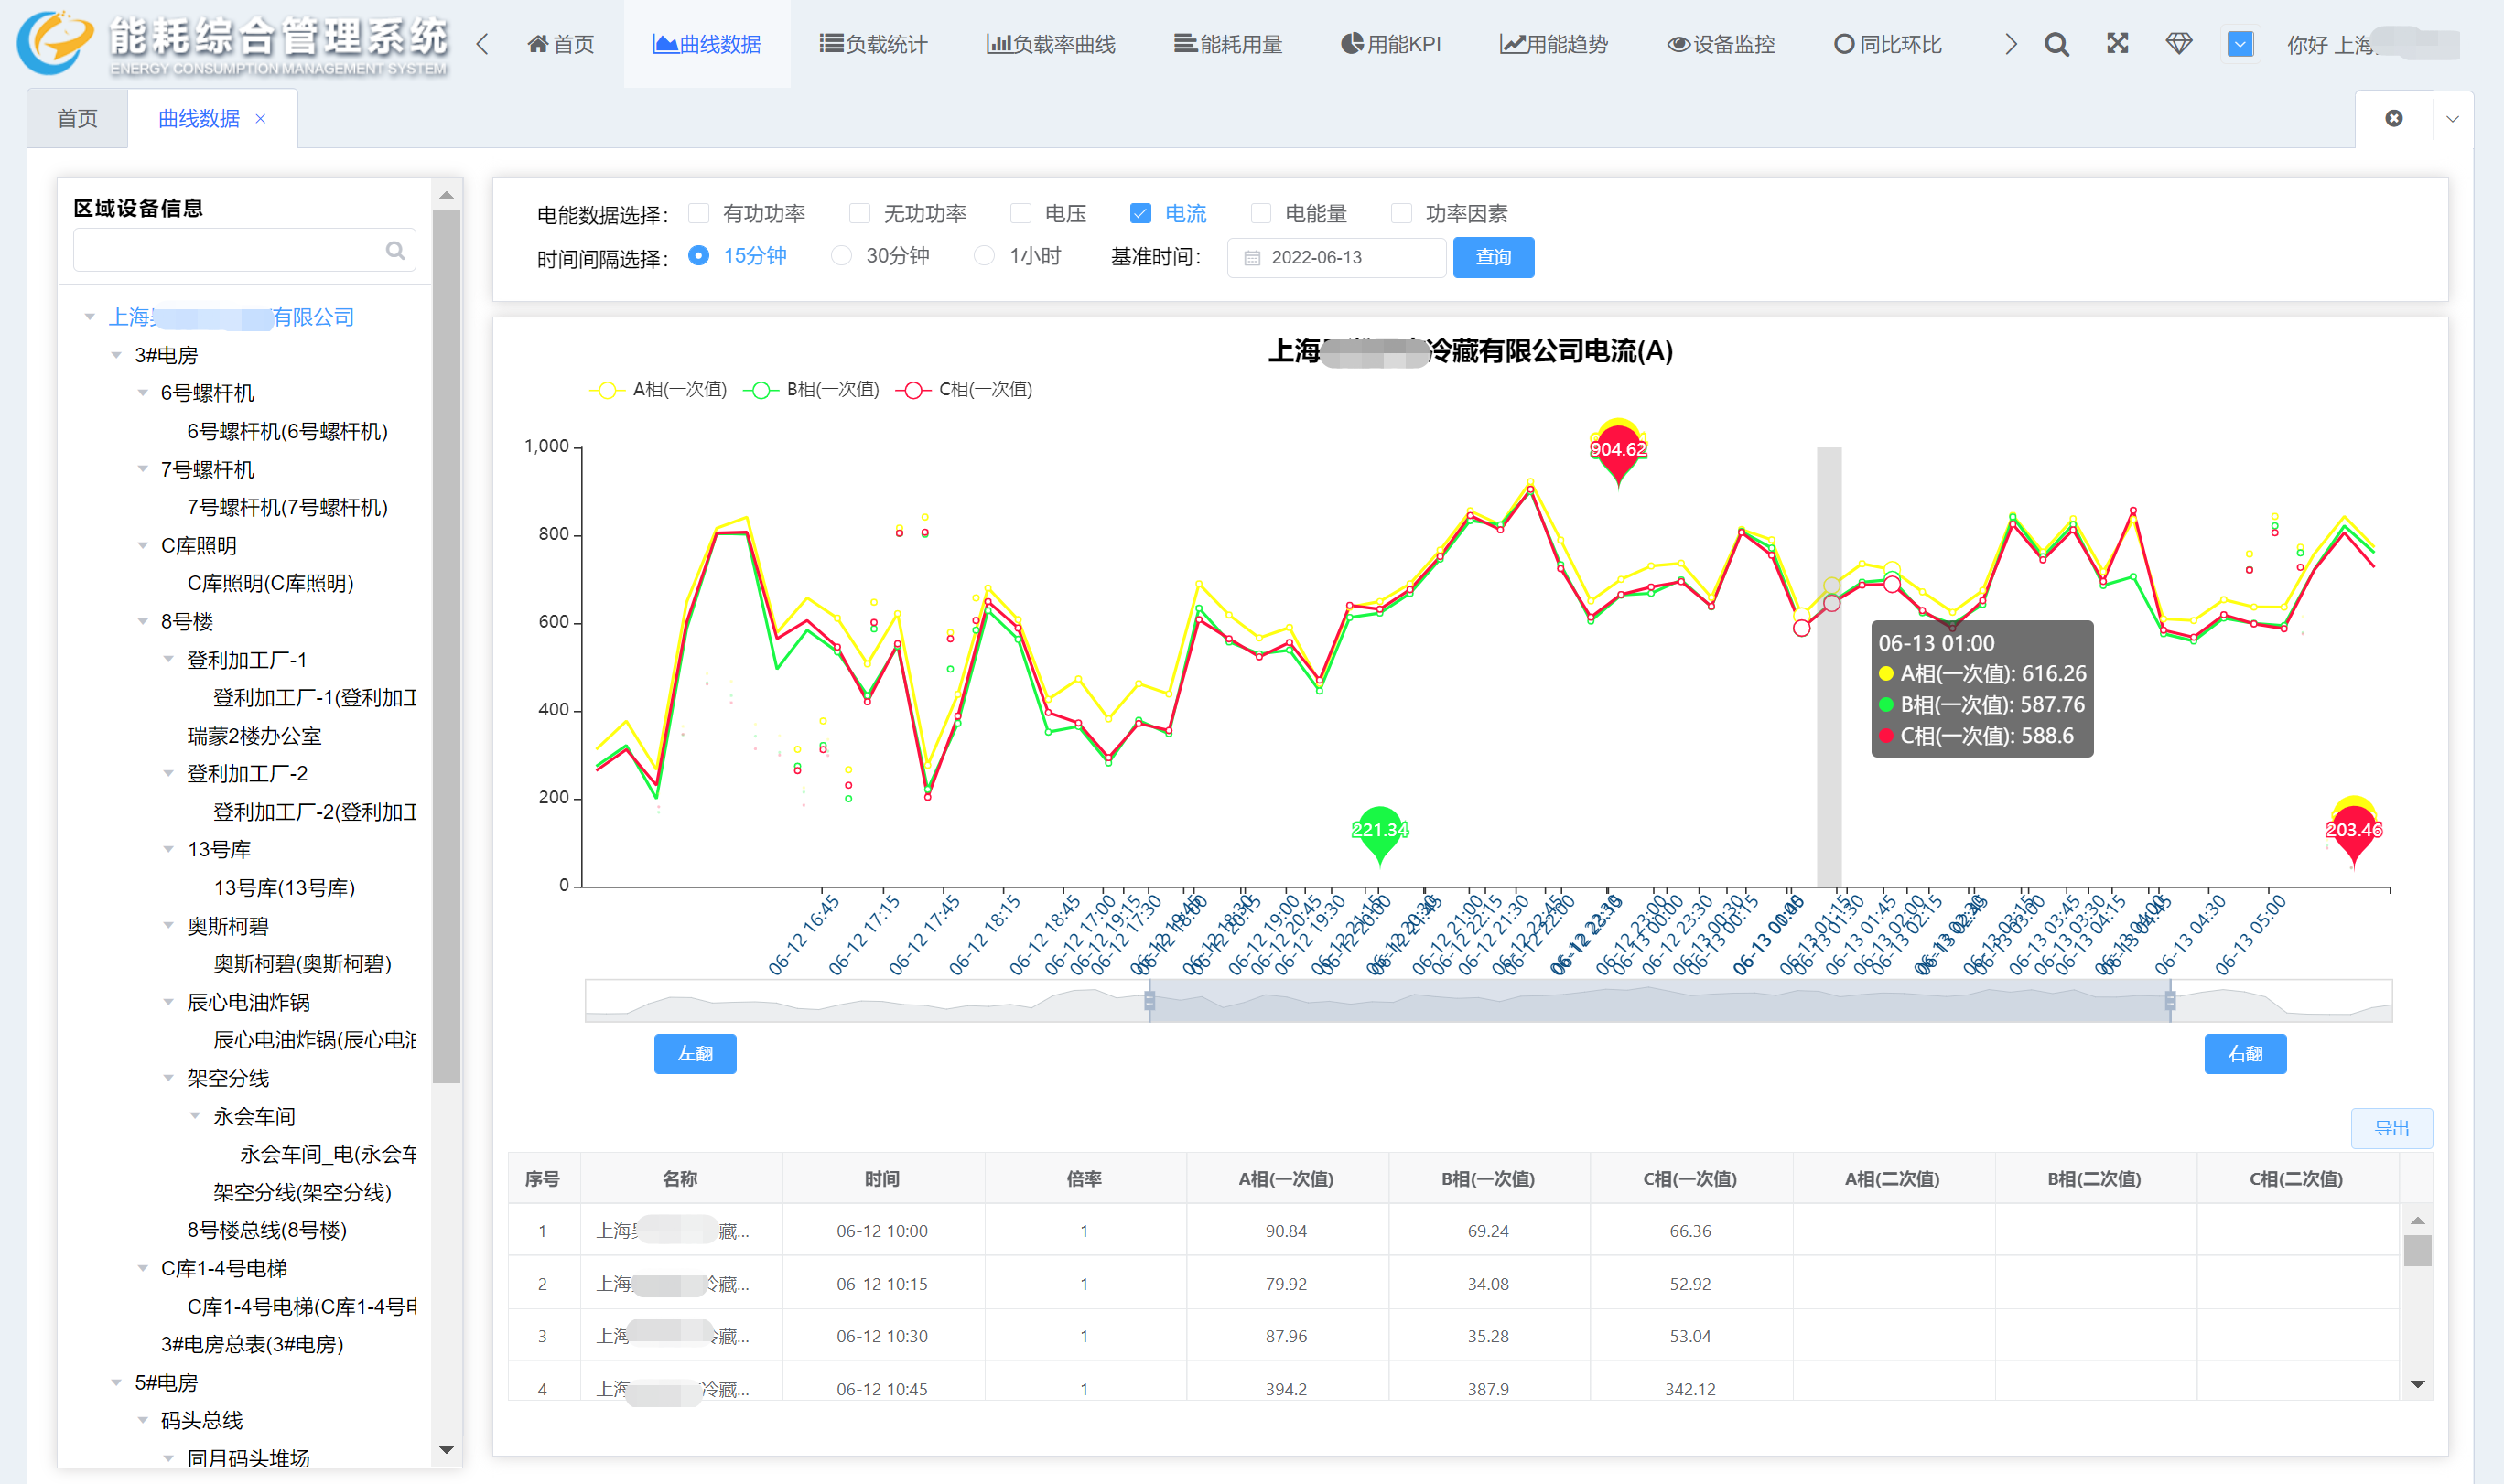Toggle fullscreen with the expand arrows icon

click(2117, 44)
